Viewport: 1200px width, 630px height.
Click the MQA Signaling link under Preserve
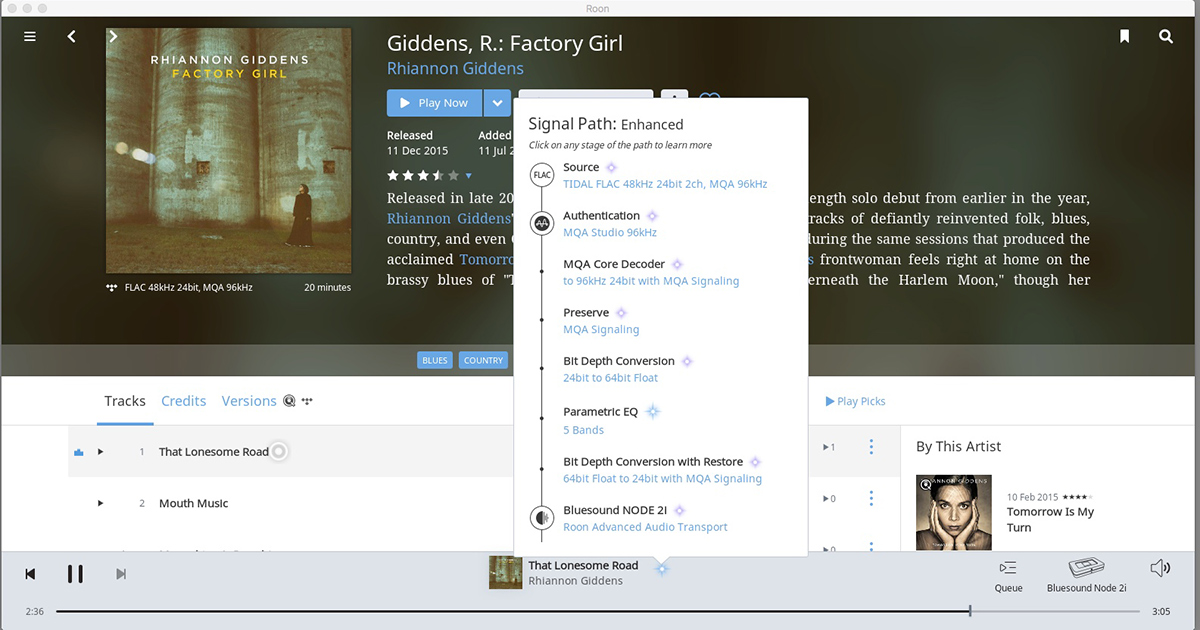point(601,329)
